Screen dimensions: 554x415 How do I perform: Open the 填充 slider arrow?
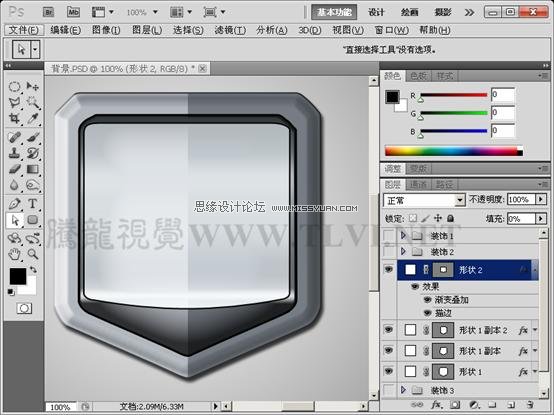[541, 219]
